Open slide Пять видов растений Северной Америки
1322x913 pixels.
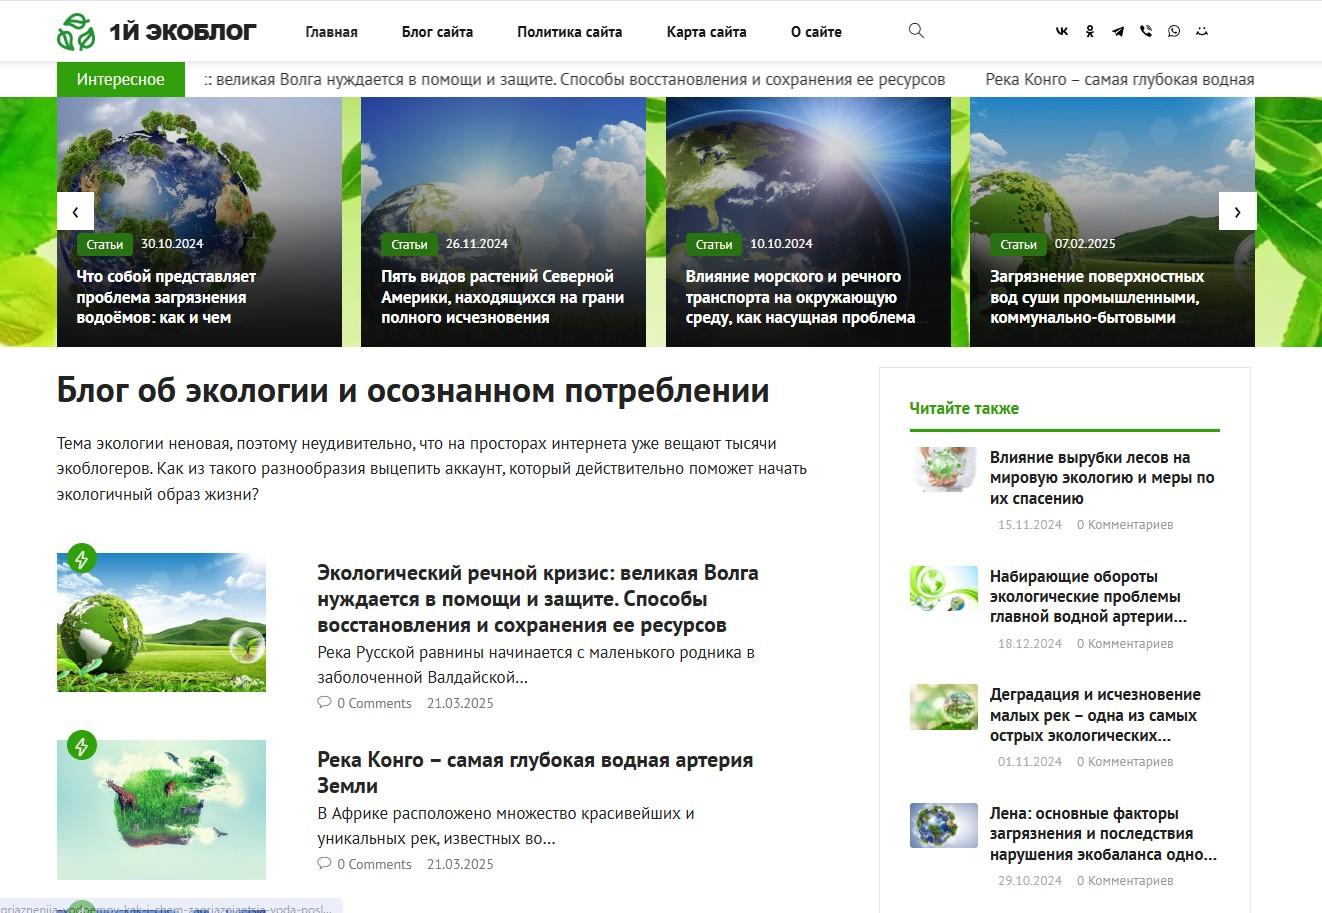[x=502, y=297]
